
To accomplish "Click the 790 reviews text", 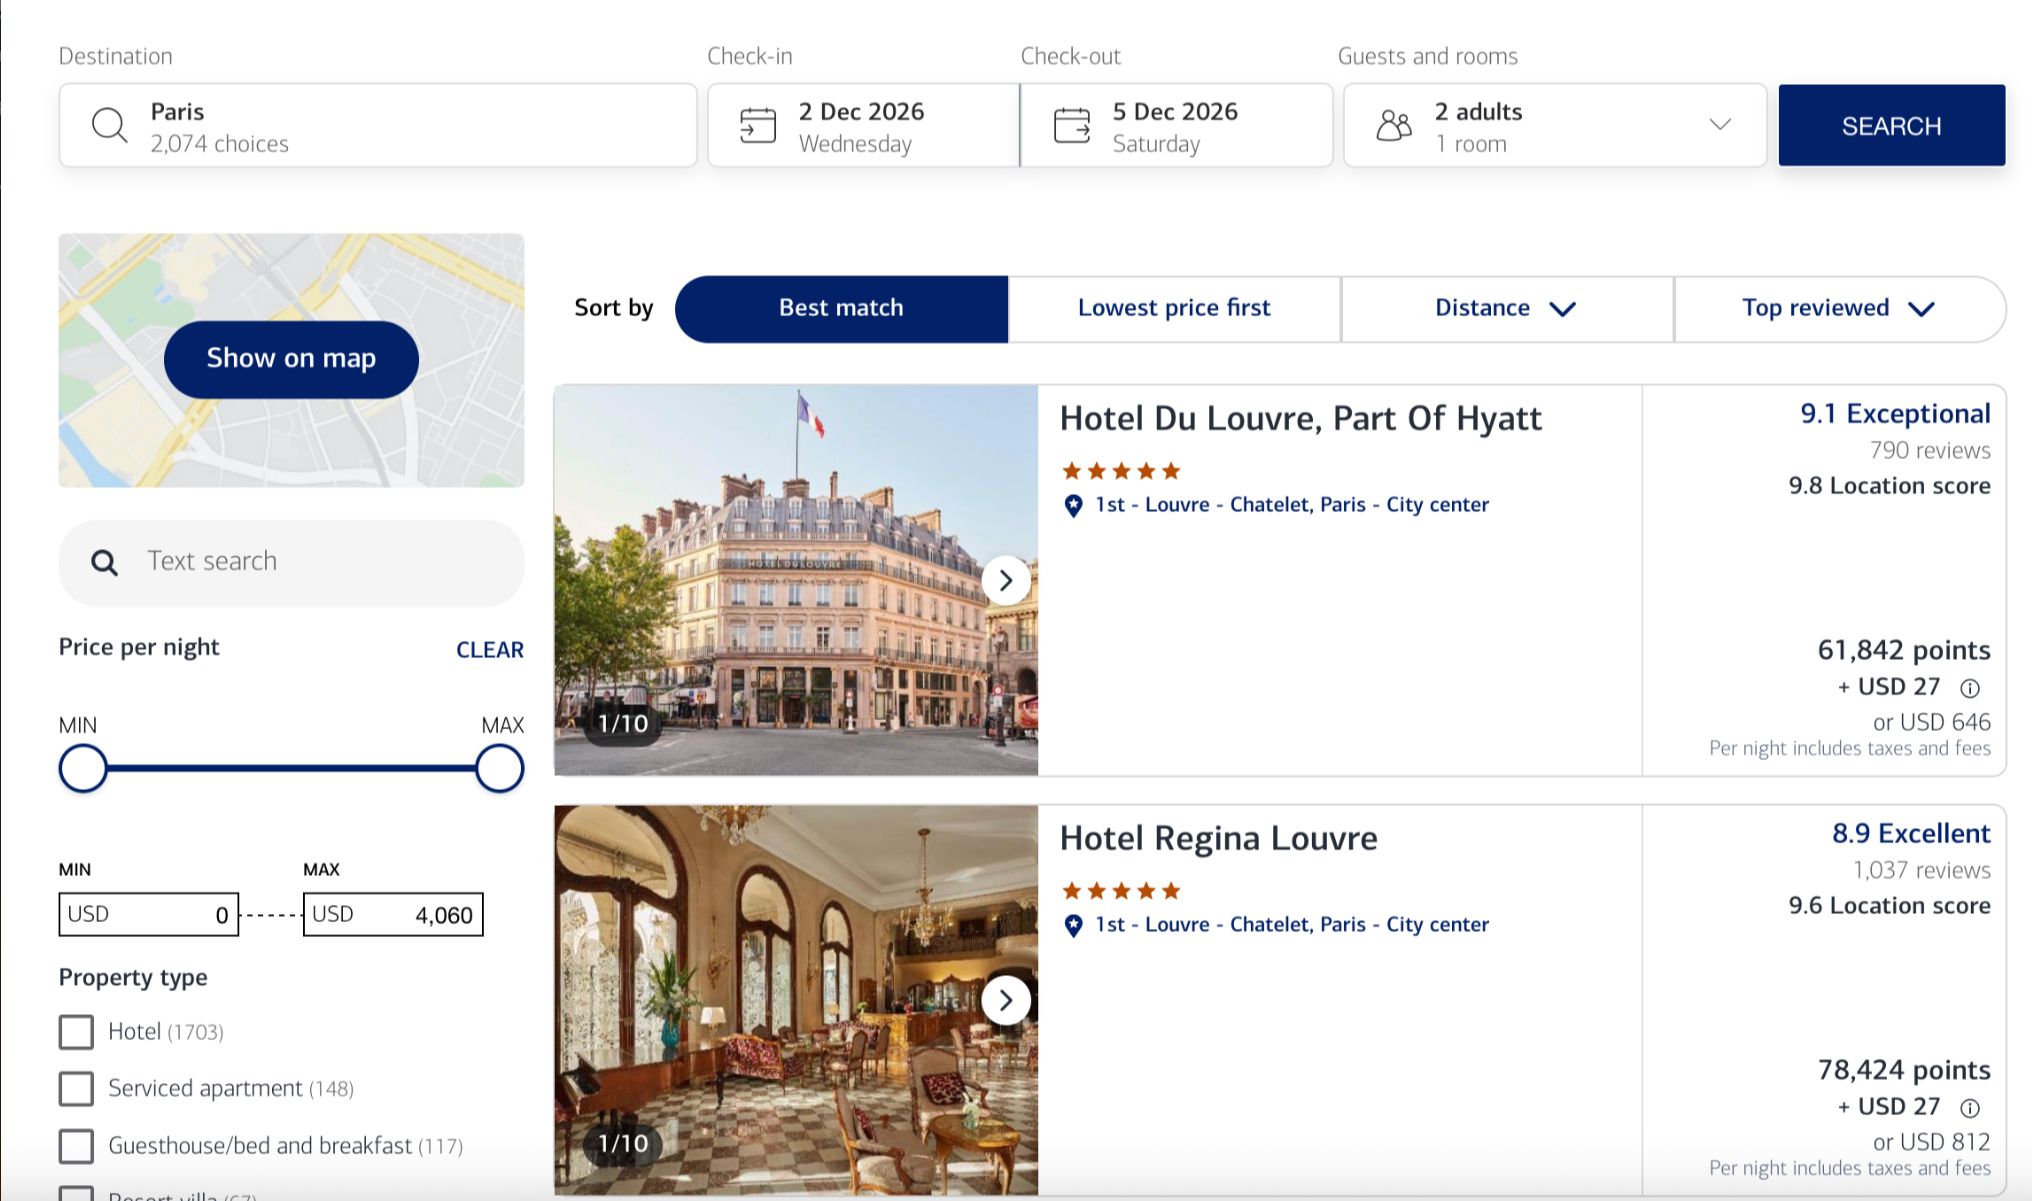I will [1930, 451].
